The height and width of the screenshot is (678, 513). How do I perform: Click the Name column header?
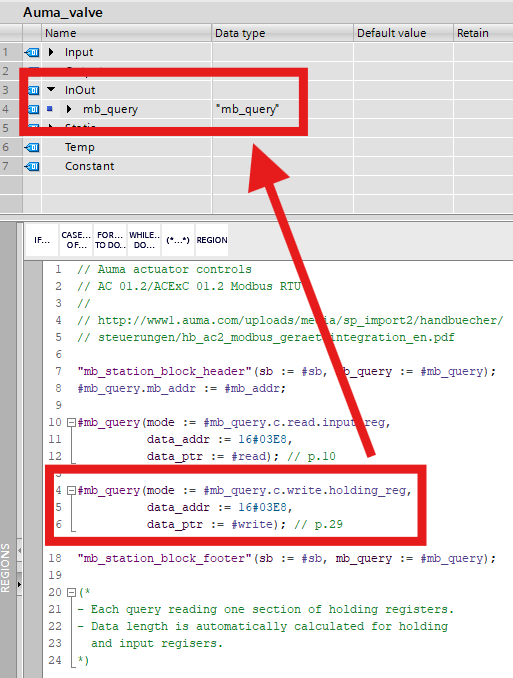[x=127, y=33]
